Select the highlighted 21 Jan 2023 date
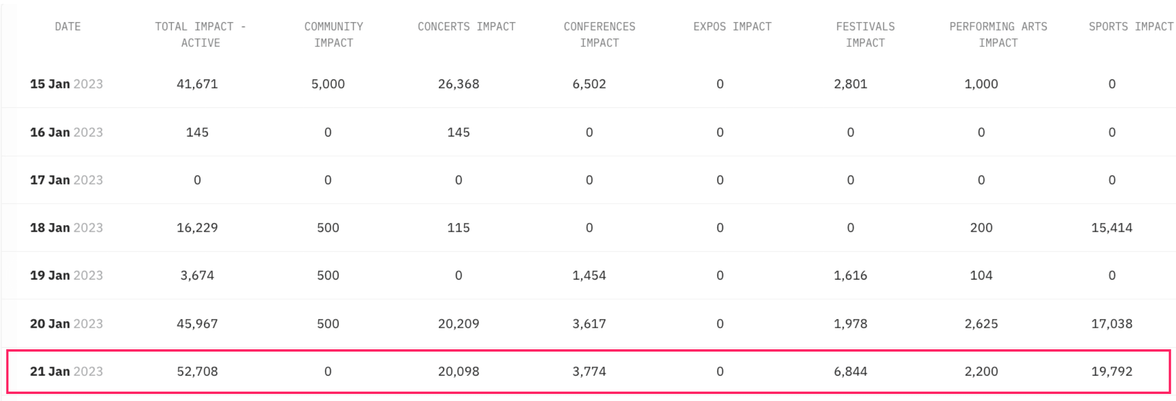This screenshot has width=1176, height=401. (66, 372)
